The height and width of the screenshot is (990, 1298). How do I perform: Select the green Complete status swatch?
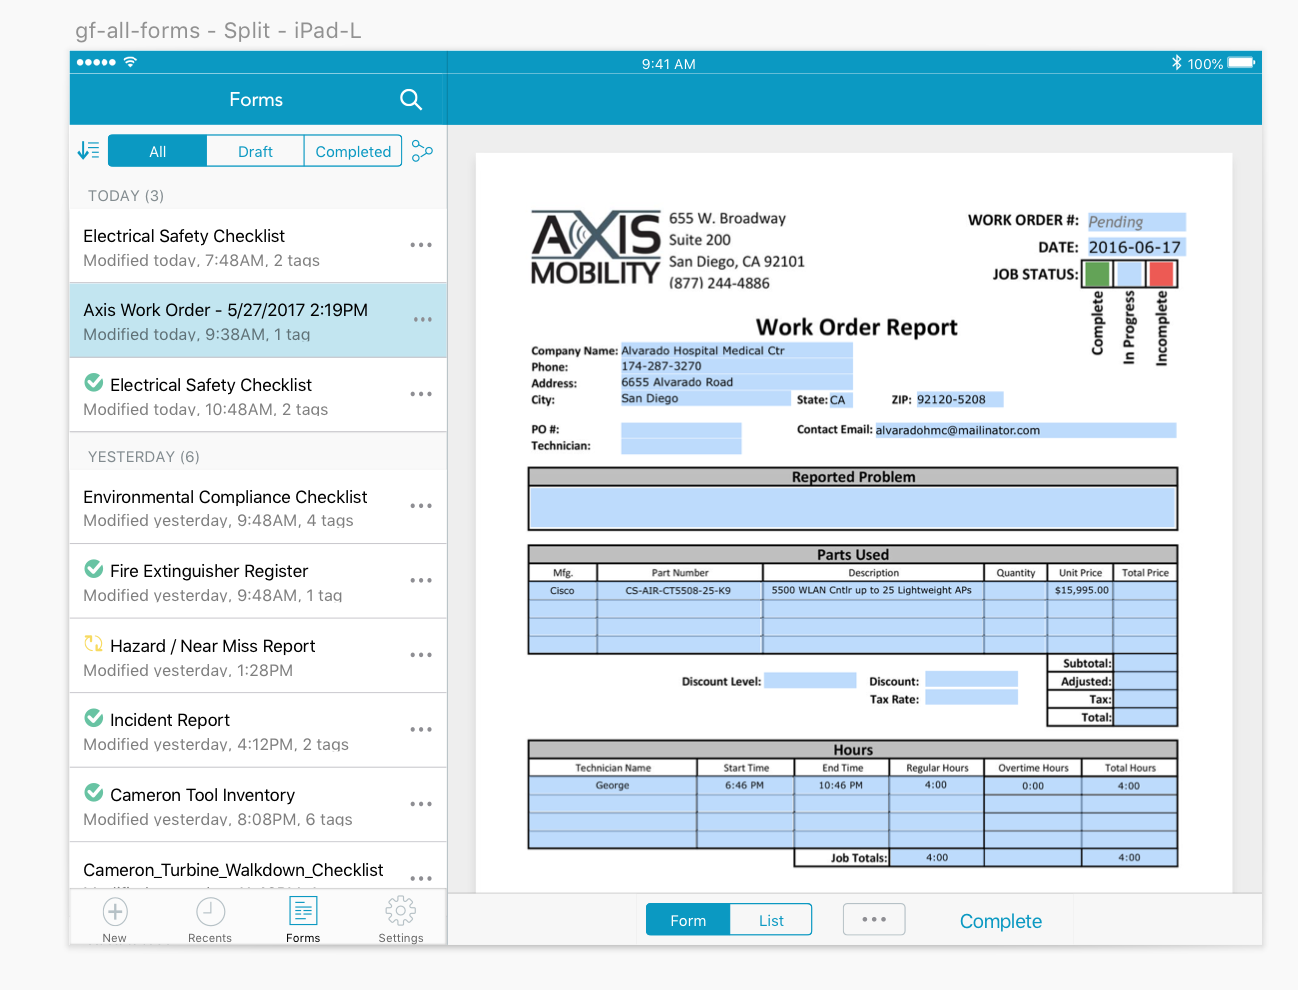coord(1097,274)
